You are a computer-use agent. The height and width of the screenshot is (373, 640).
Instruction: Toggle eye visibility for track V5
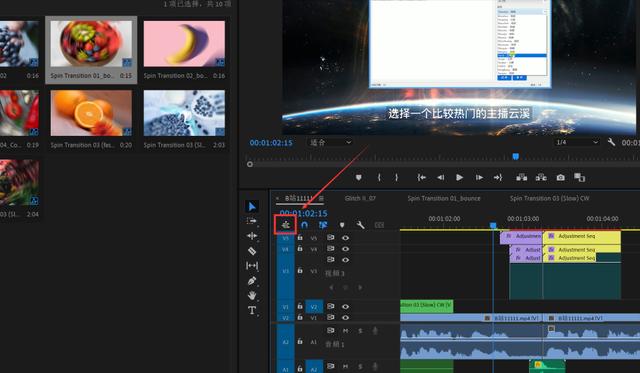tap(345, 238)
